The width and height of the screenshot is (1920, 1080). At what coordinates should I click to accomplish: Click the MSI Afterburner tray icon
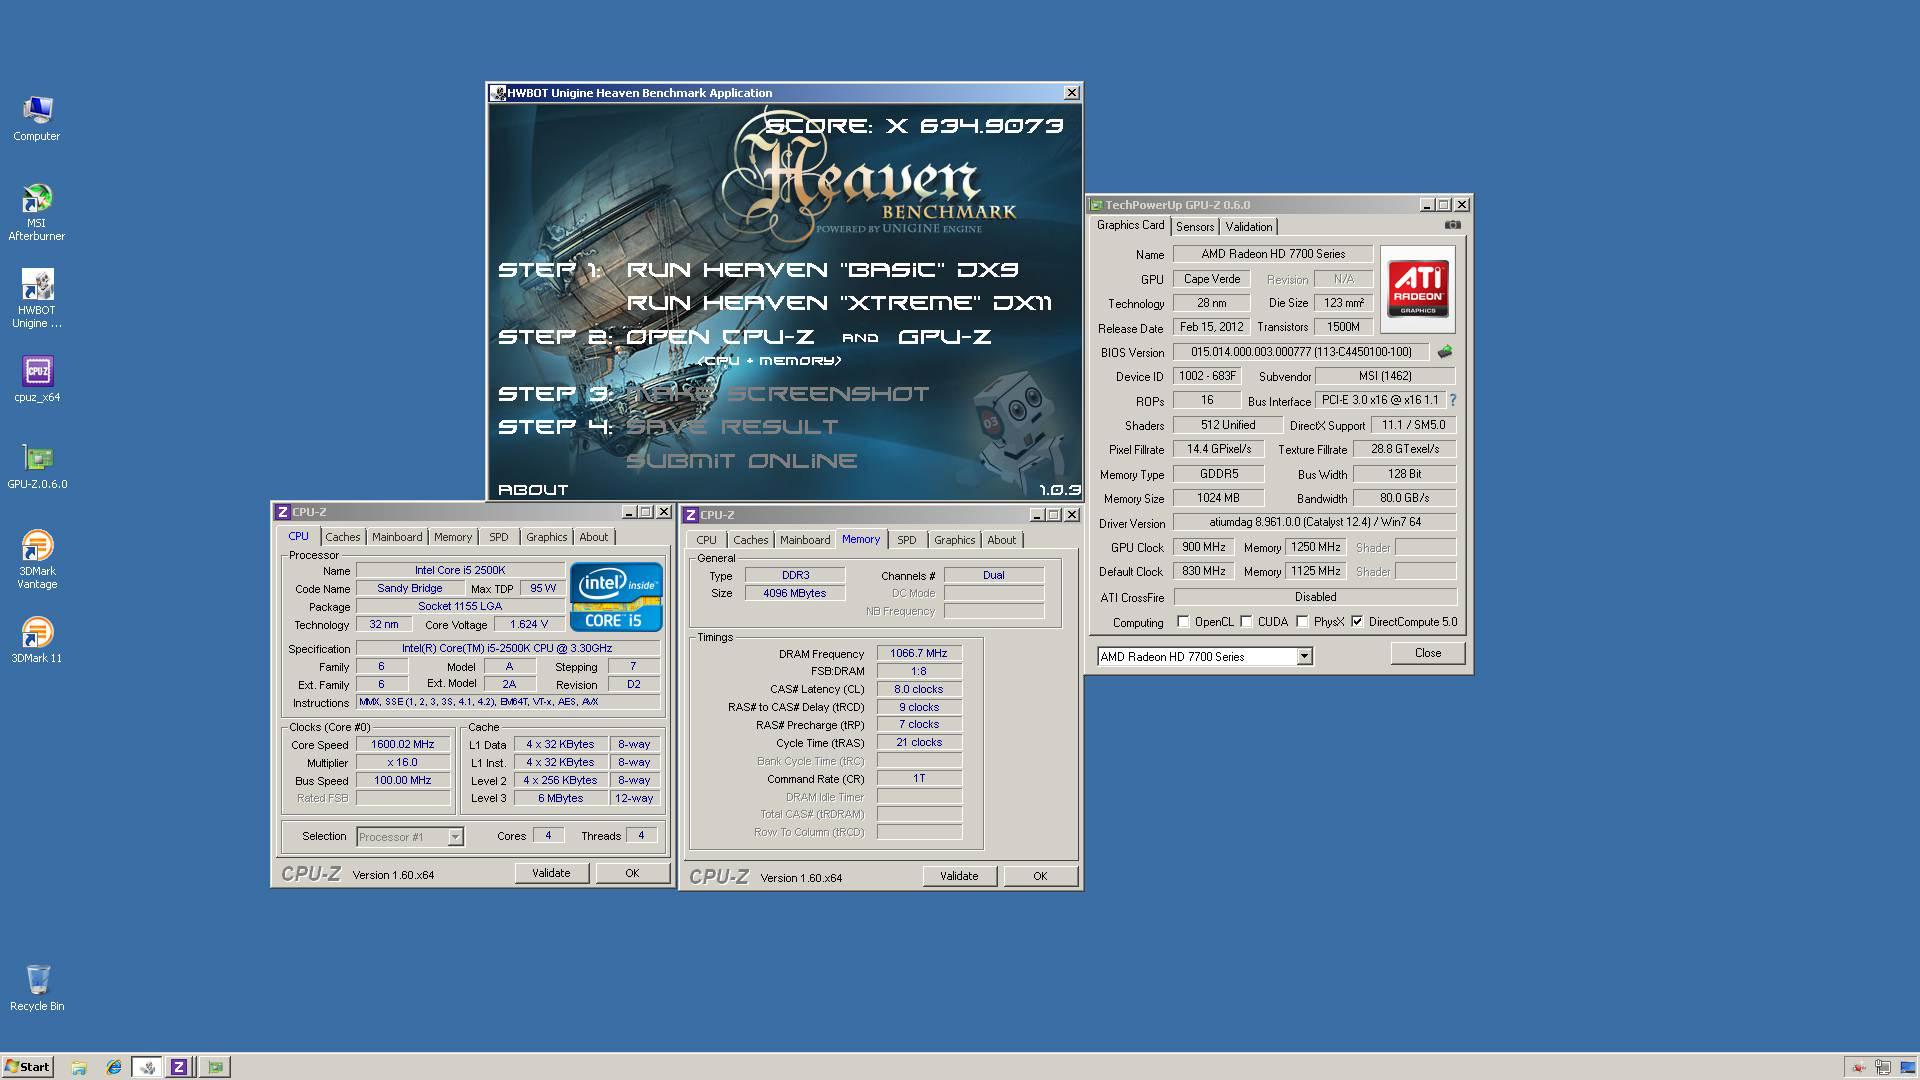click(x=1858, y=1068)
